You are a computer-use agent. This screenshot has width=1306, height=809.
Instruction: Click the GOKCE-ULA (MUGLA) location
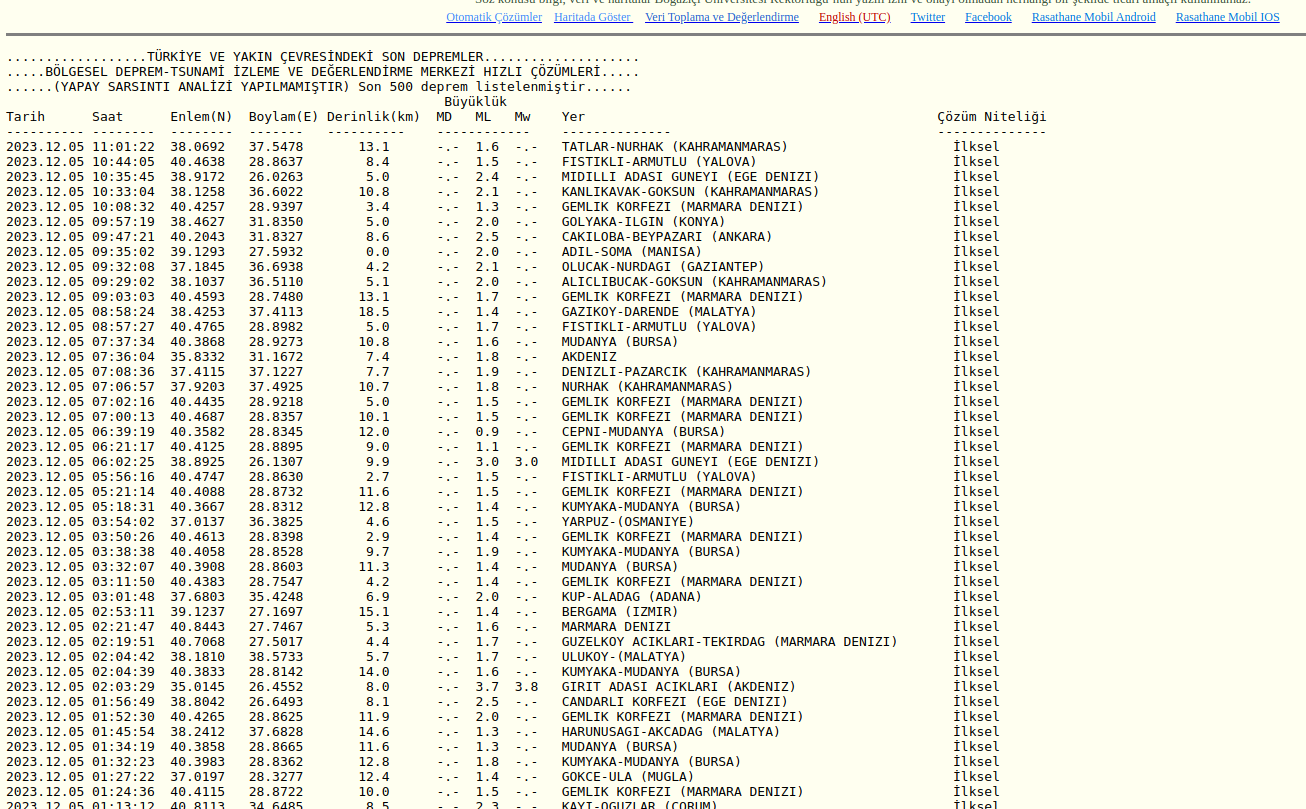pyautogui.click(x=627, y=777)
